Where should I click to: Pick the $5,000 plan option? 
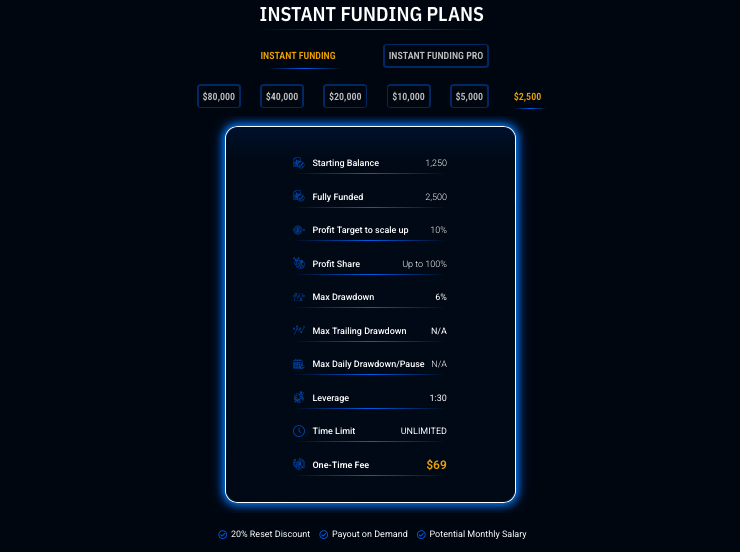(469, 96)
